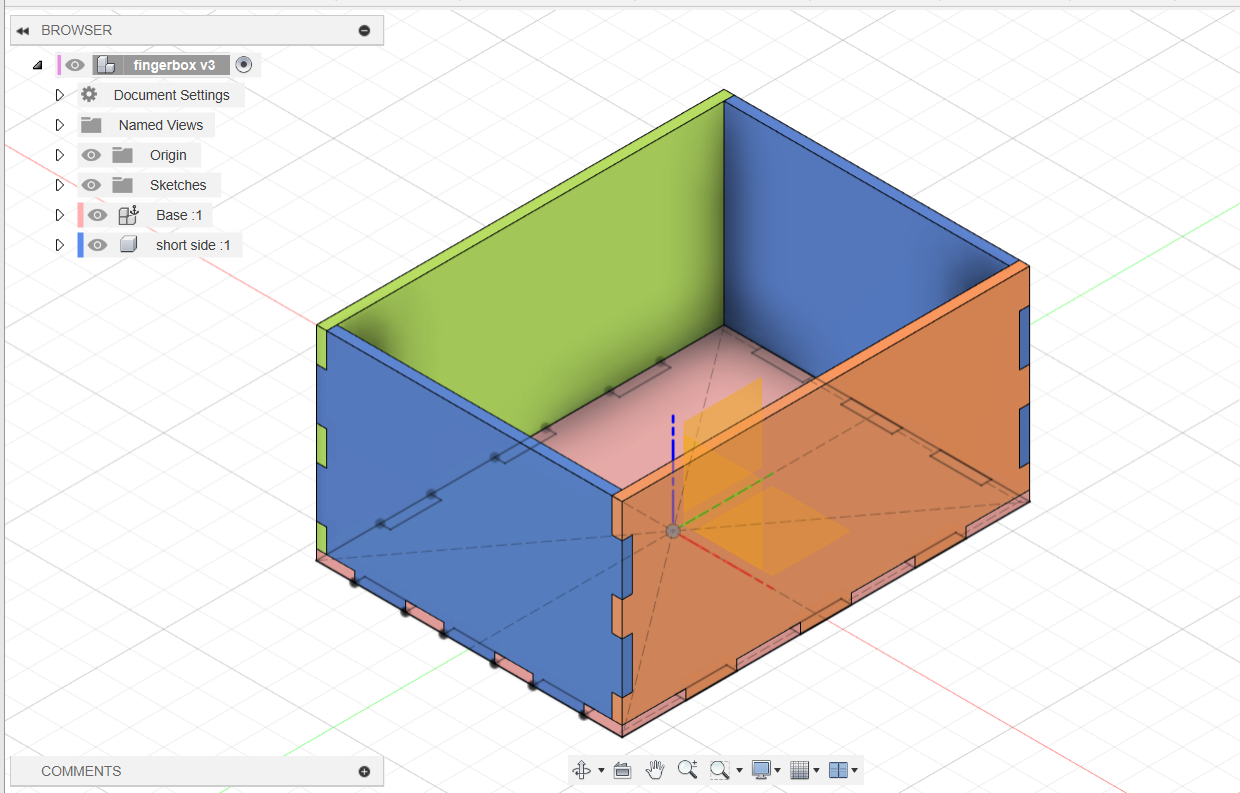Click the Named Views folder icon

[92, 125]
